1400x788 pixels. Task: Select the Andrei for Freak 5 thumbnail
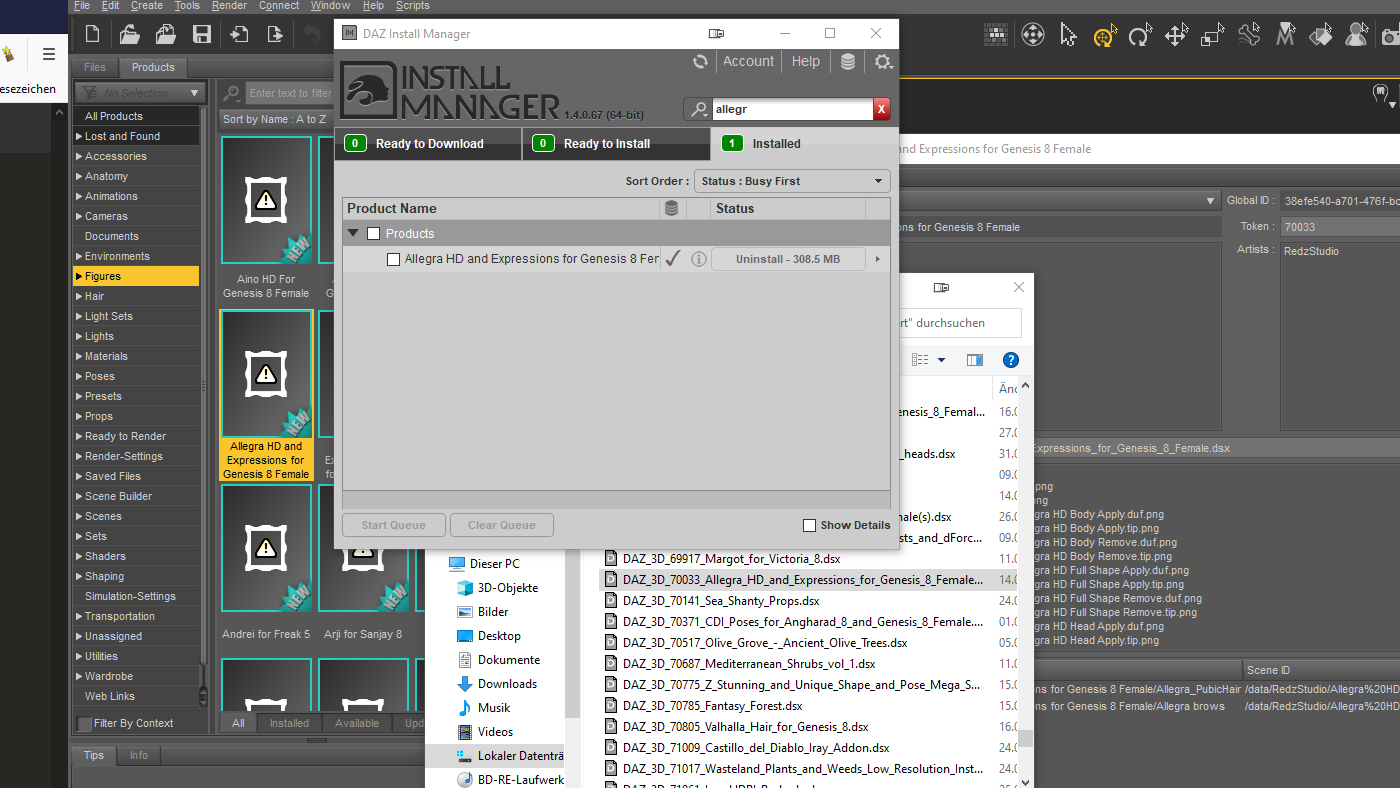coord(266,548)
